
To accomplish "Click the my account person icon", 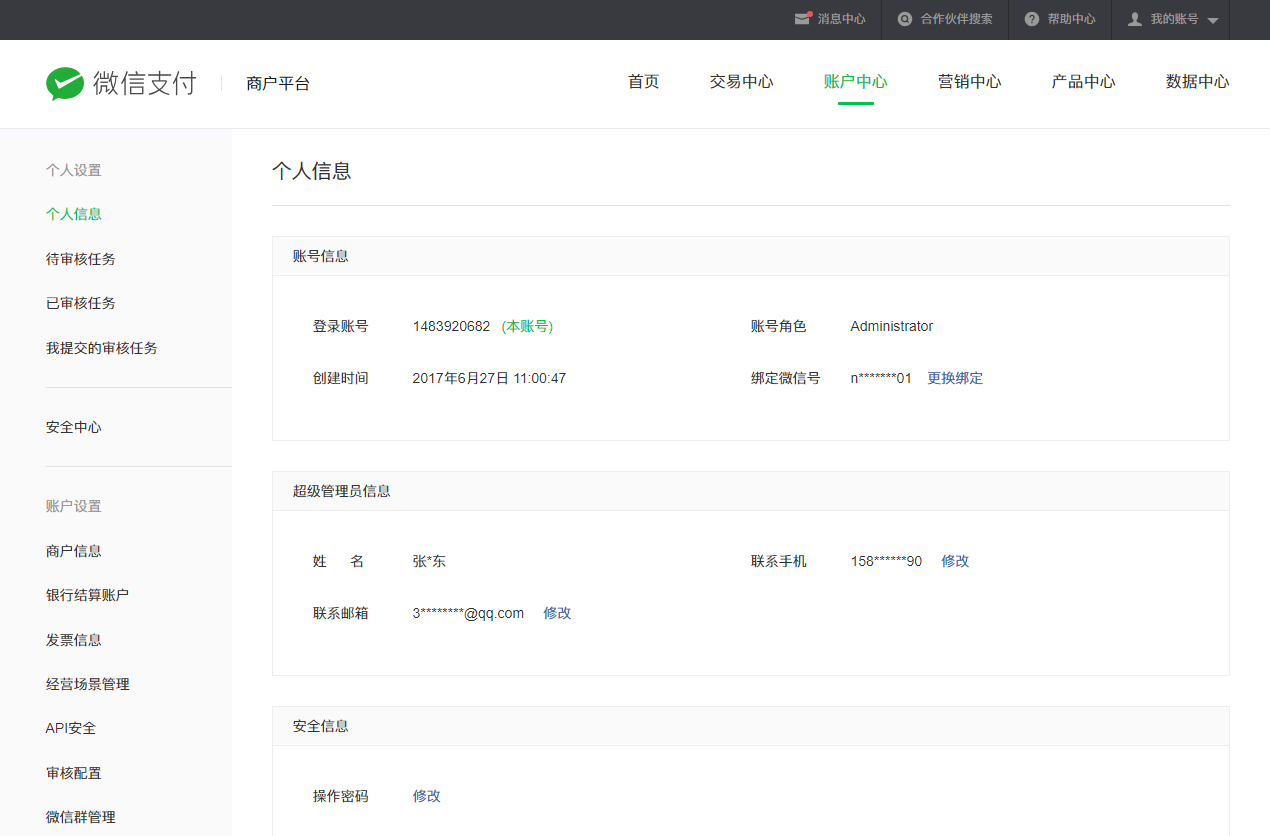I will [x=1135, y=19].
